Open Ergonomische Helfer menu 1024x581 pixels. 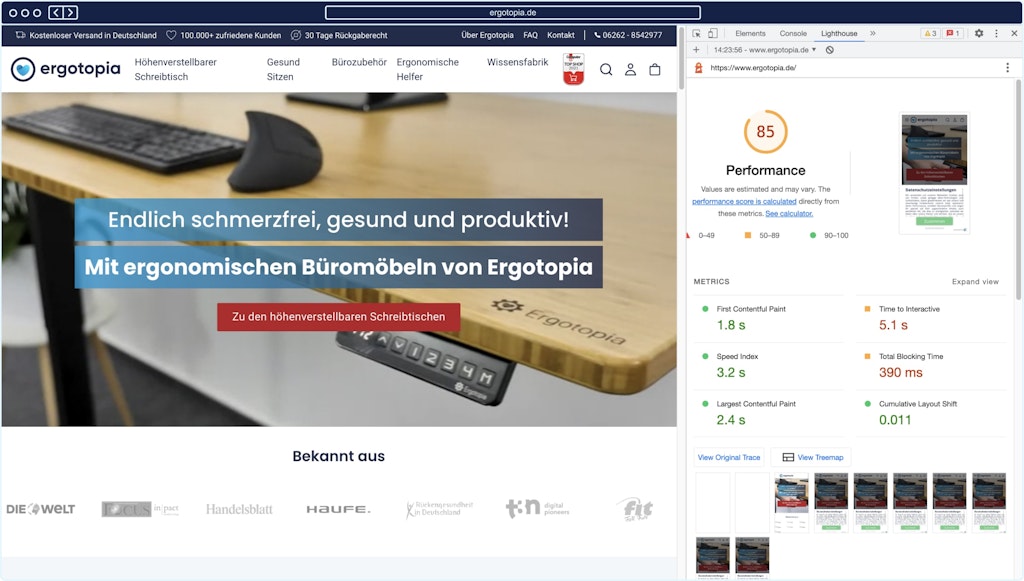427,69
